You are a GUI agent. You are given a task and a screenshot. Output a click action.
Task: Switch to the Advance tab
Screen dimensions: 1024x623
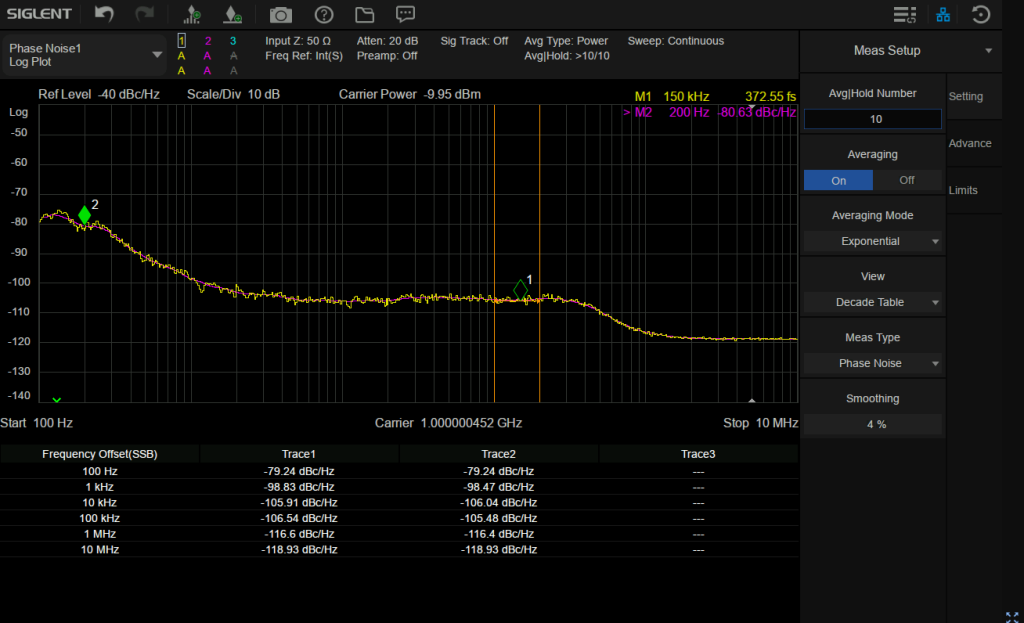[970, 143]
